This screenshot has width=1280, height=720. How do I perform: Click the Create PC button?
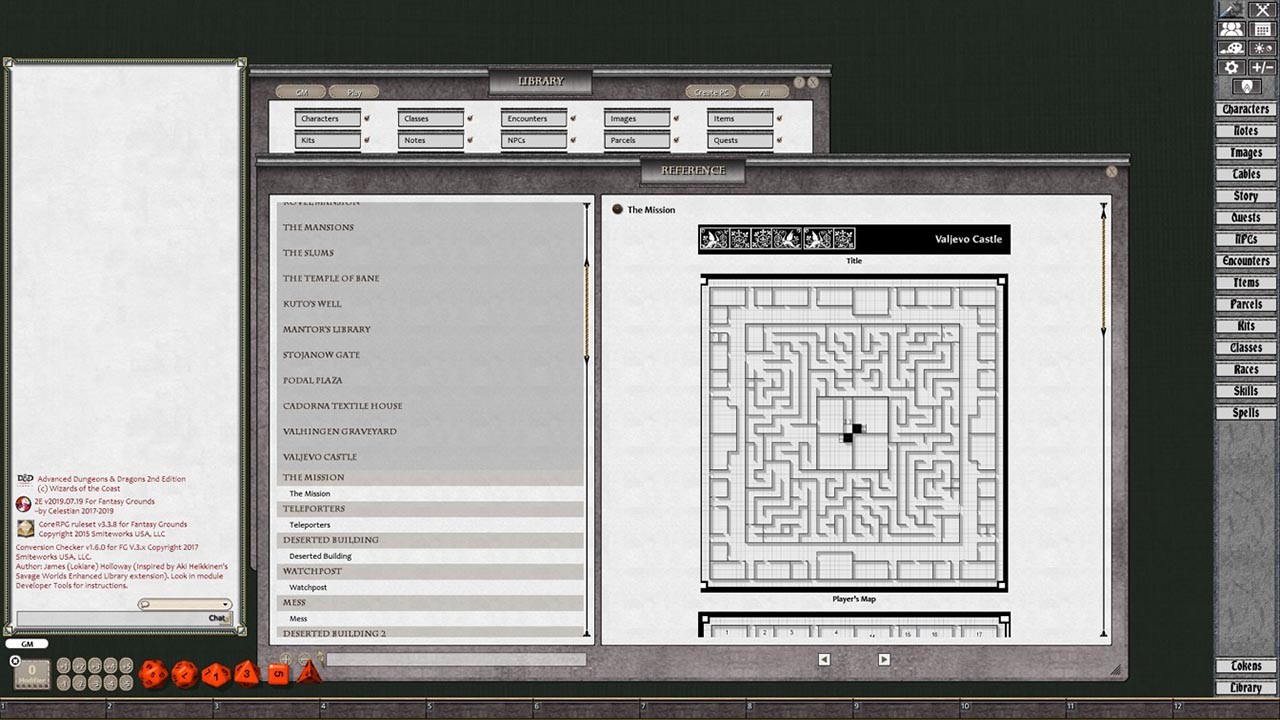pyautogui.click(x=711, y=90)
